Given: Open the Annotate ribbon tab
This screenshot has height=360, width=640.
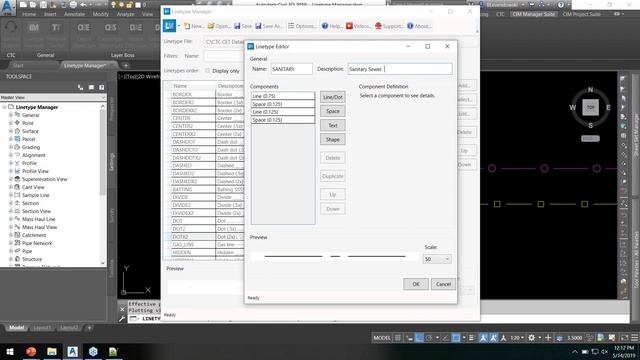Looking at the screenshot, I should [x=74, y=14].
